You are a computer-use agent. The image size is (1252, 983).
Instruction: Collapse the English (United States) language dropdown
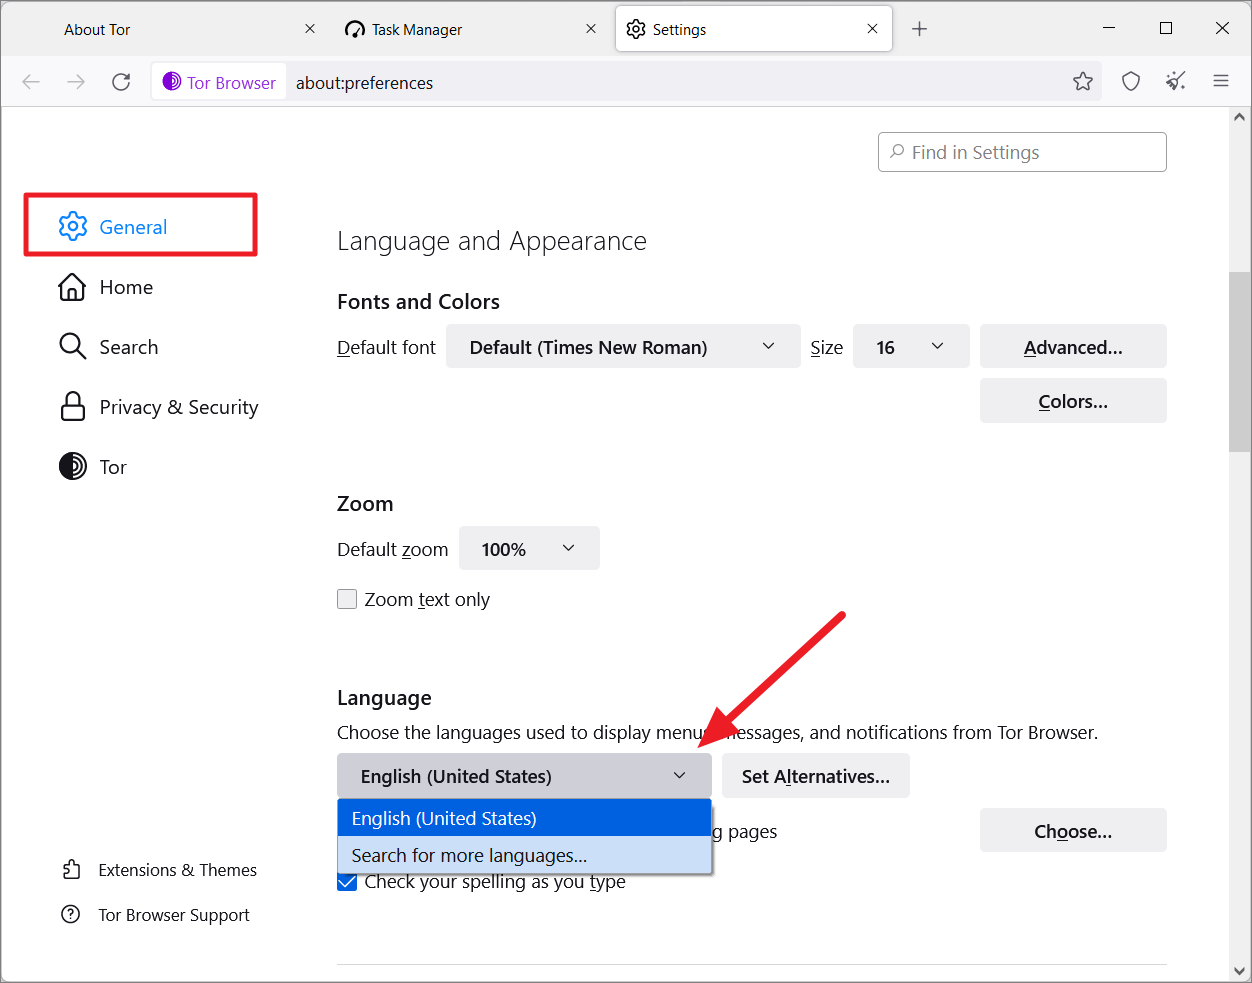pos(524,776)
